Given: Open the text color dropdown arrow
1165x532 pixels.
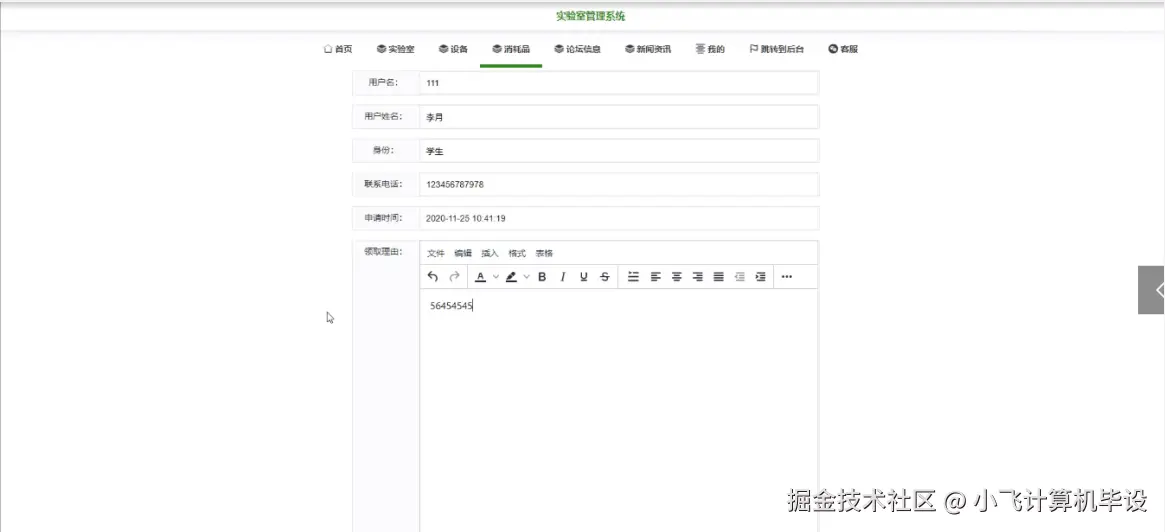Looking at the screenshot, I should [x=496, y=276].
